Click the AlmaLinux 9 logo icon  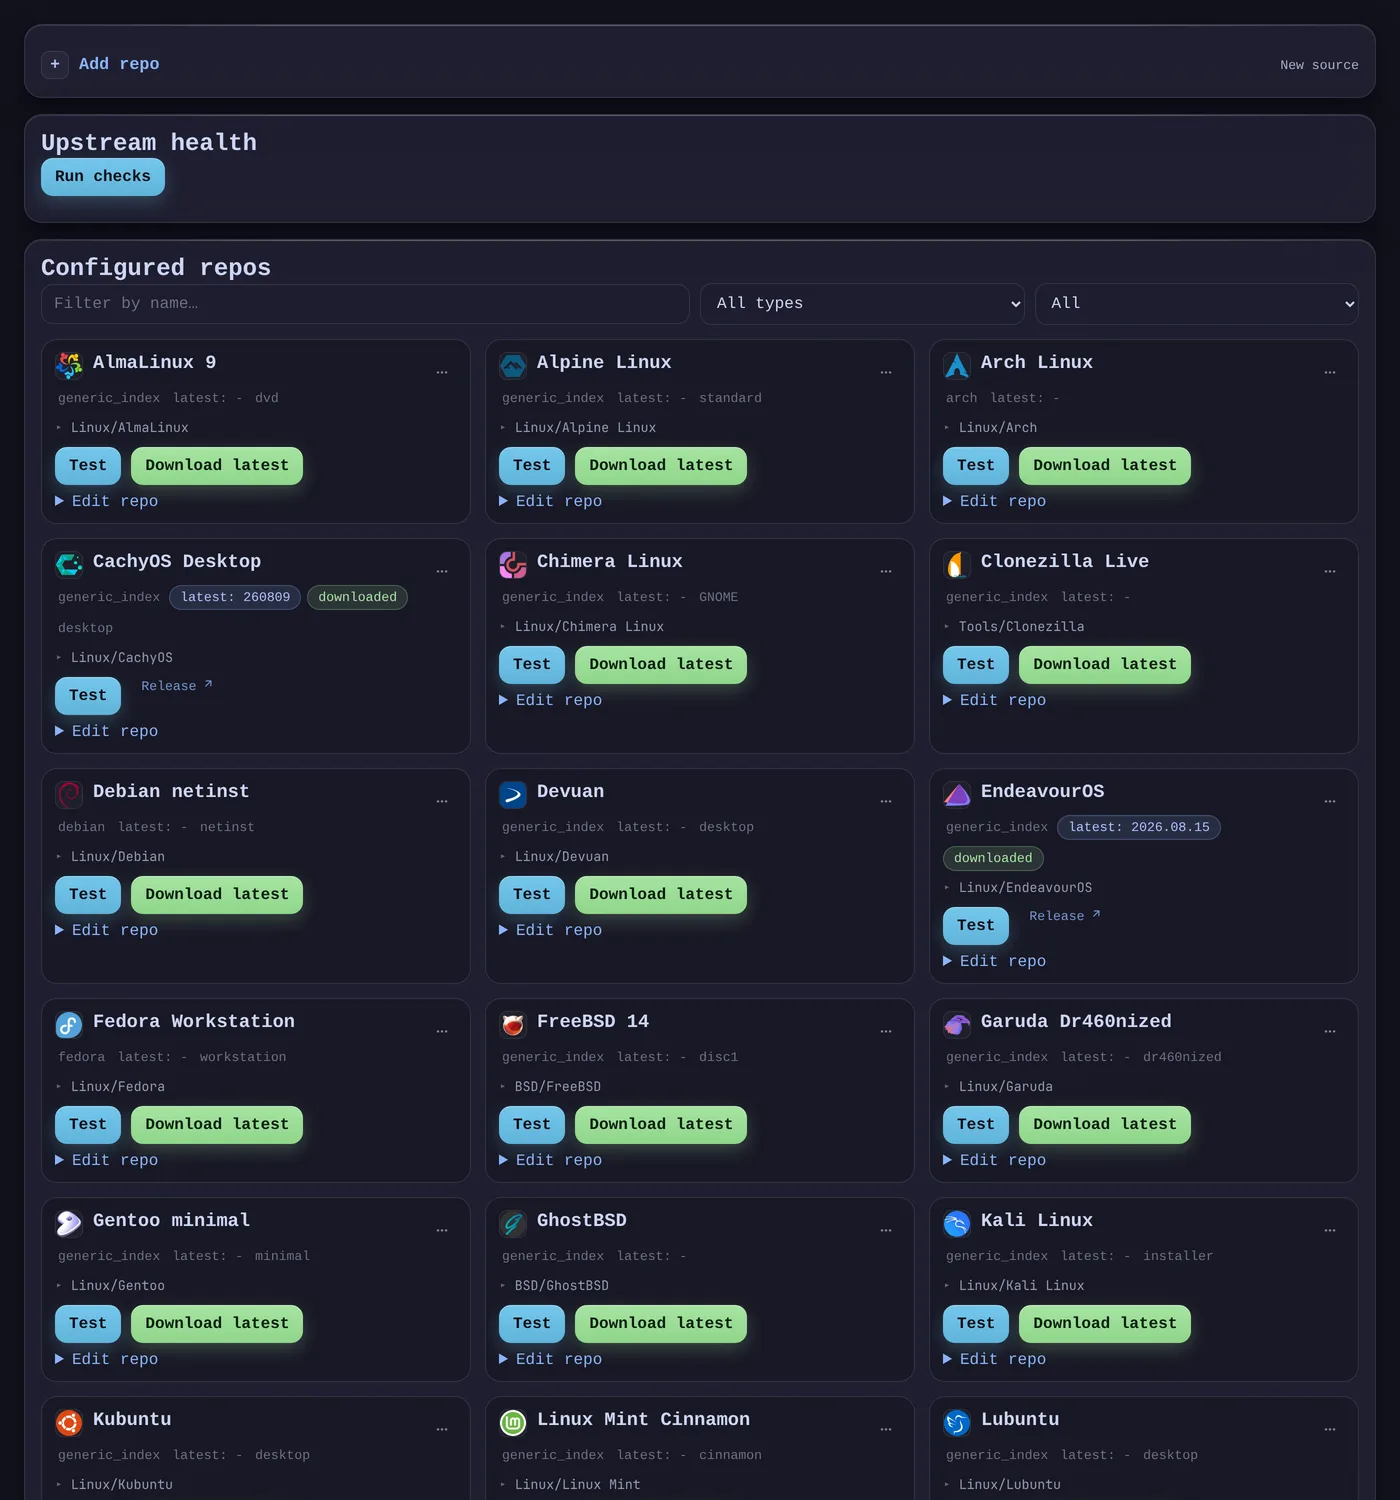click(x=69, y=366)
